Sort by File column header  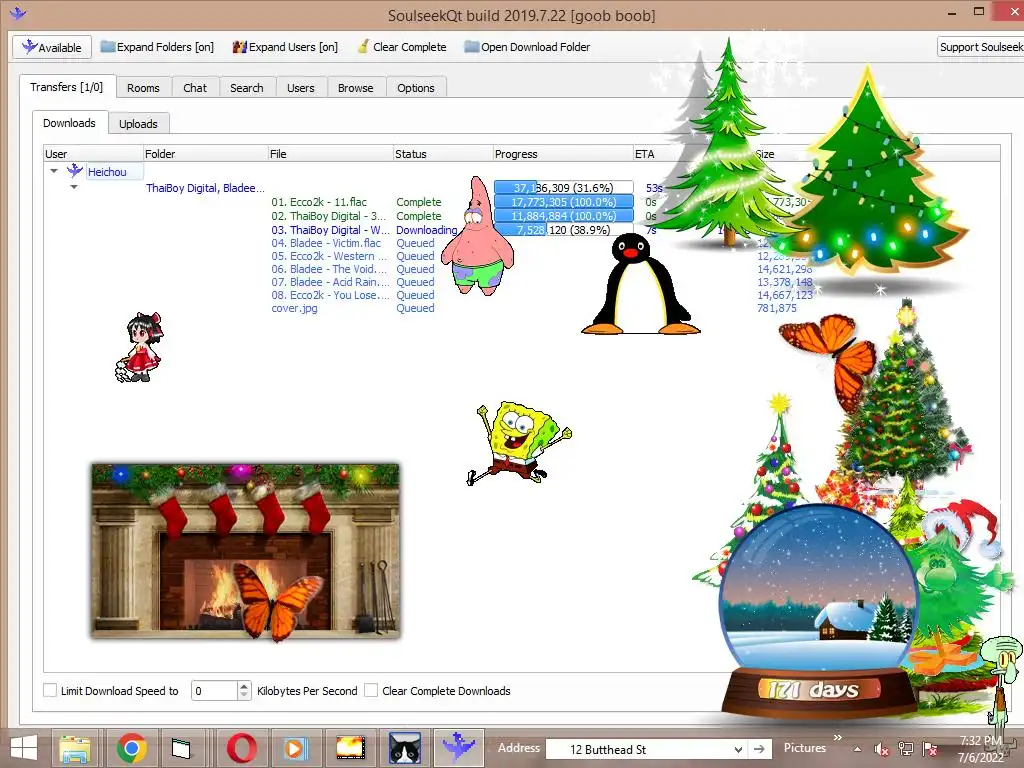330,153
